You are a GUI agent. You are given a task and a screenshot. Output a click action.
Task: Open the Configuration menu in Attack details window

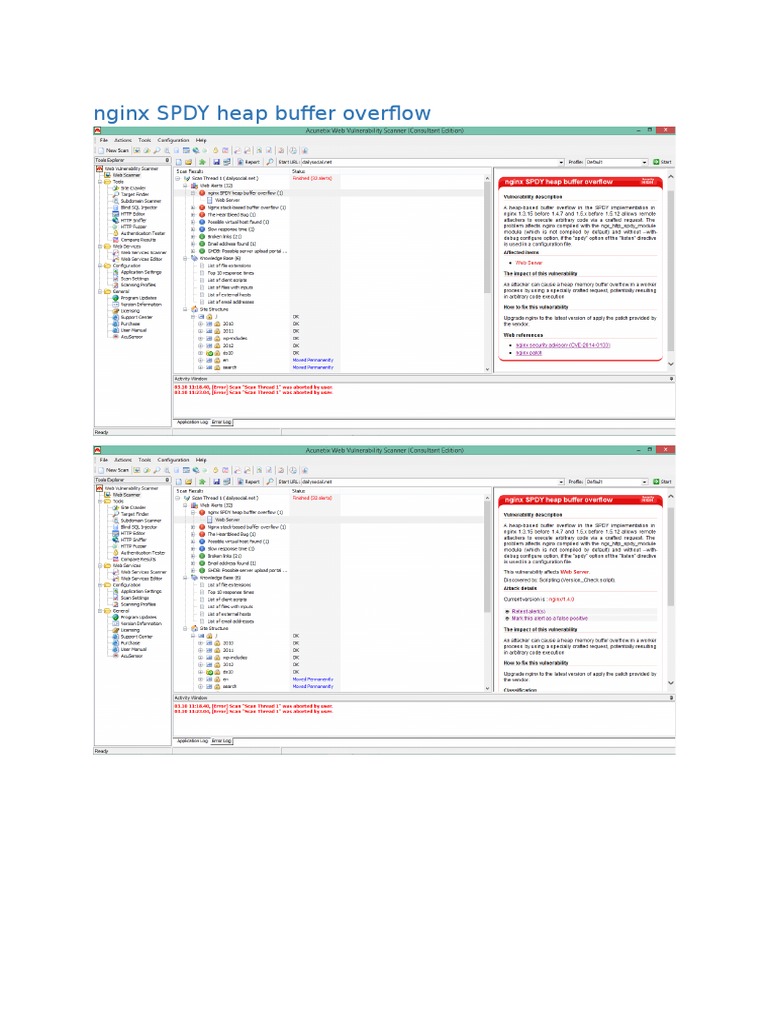click(x=173, y=460)
